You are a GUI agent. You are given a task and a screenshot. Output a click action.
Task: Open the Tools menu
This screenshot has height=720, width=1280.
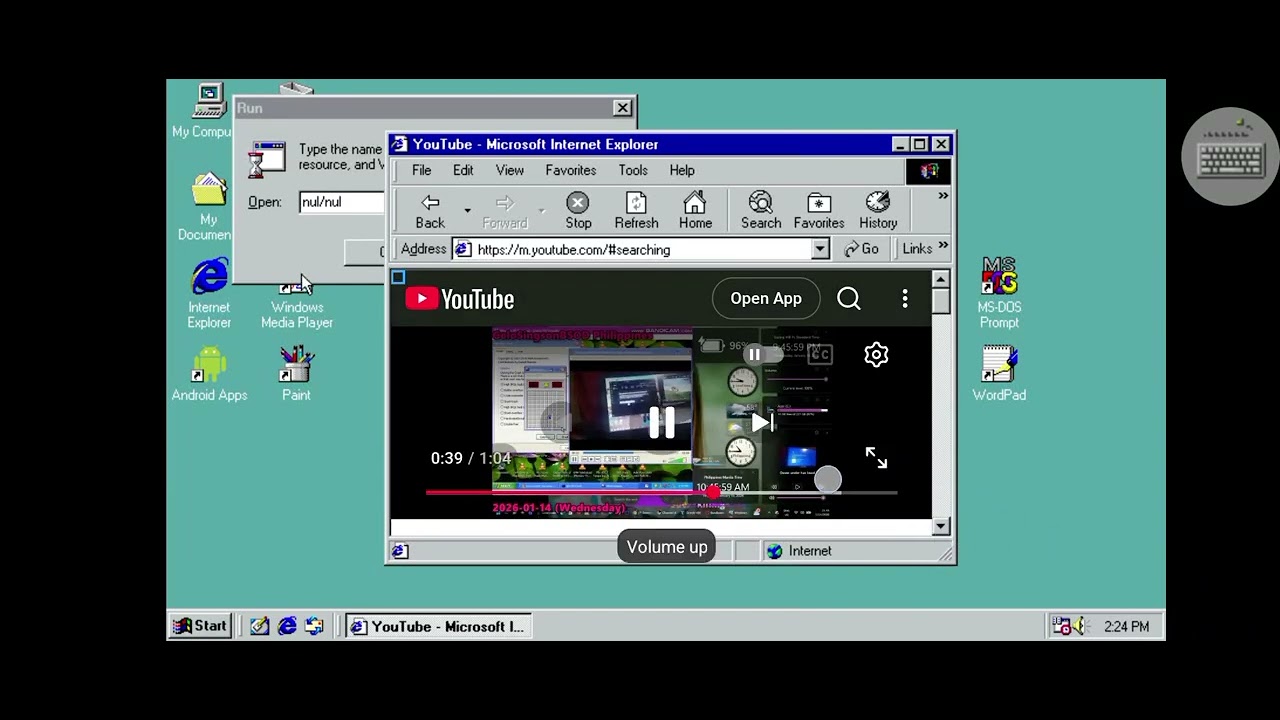click(x=633, y=171)
